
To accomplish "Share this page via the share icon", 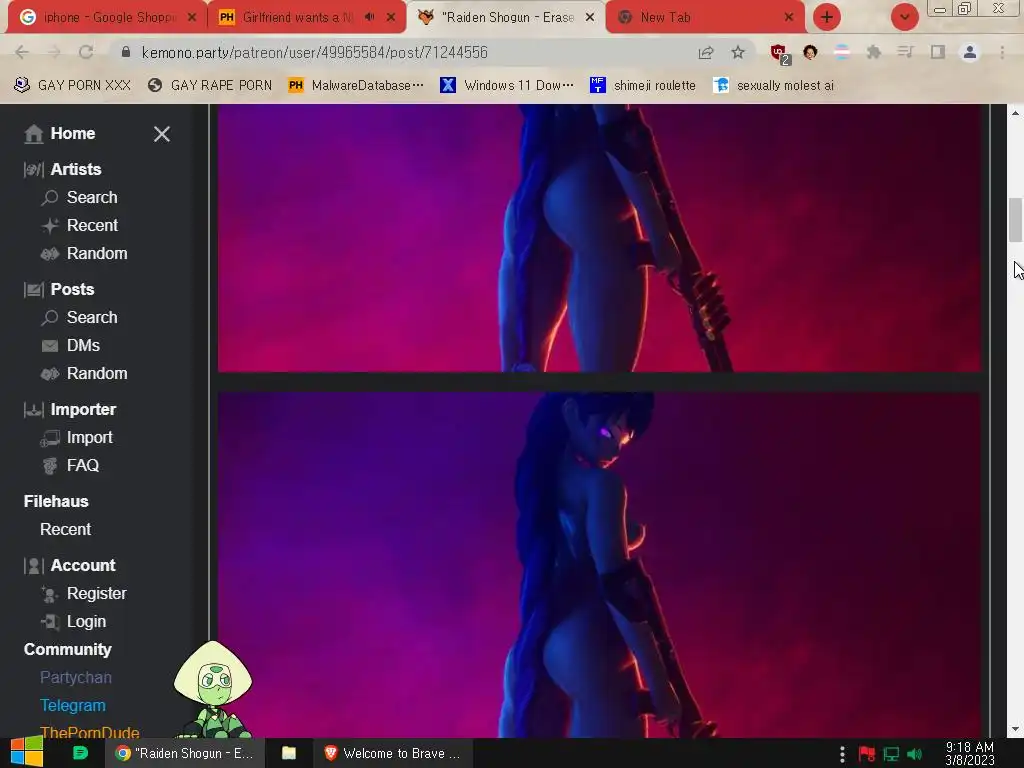I will pyautogui.click(x=705, y=52).
